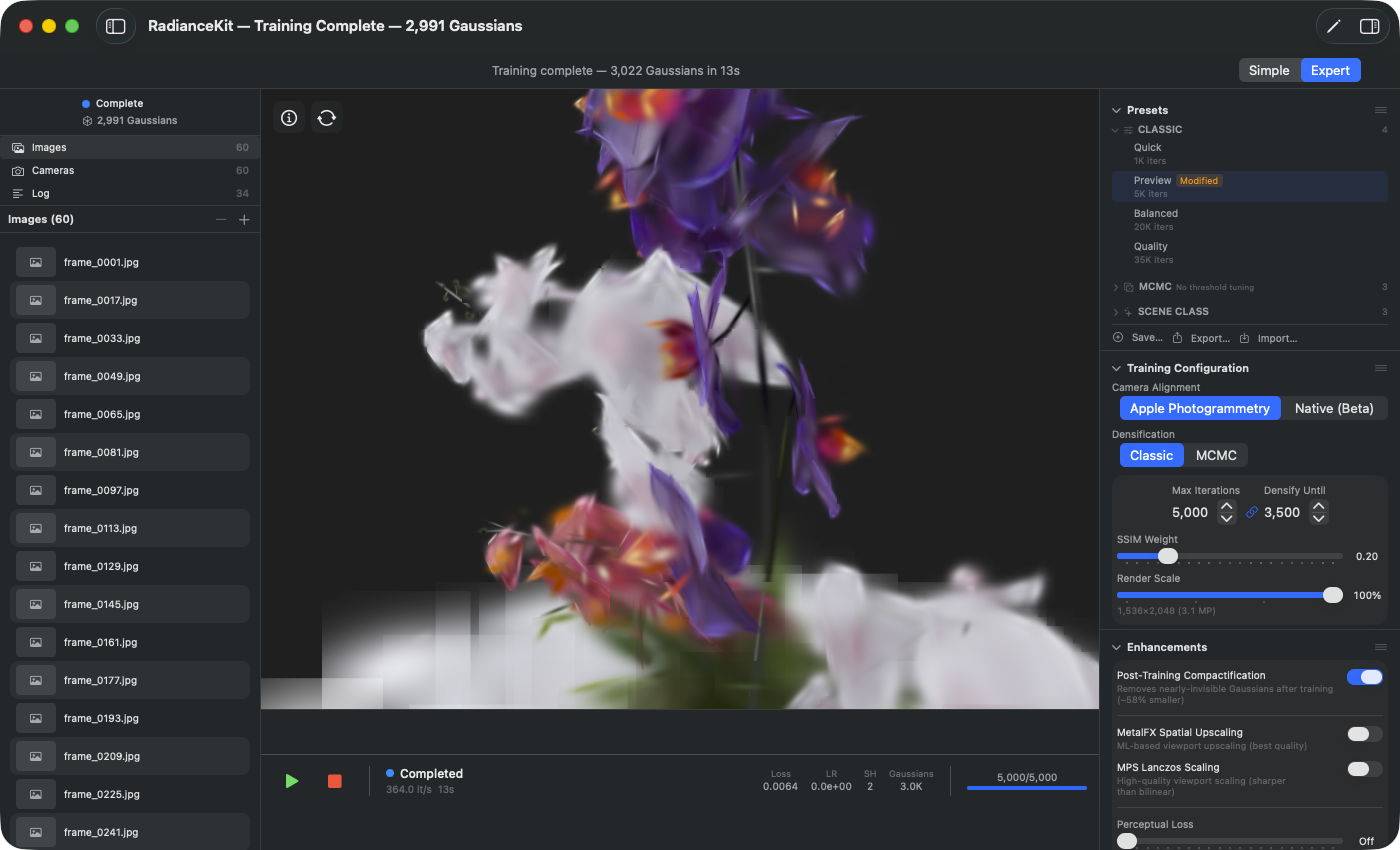Click thumbnail icon of frame_0113.jpg

tap(36, 528)
